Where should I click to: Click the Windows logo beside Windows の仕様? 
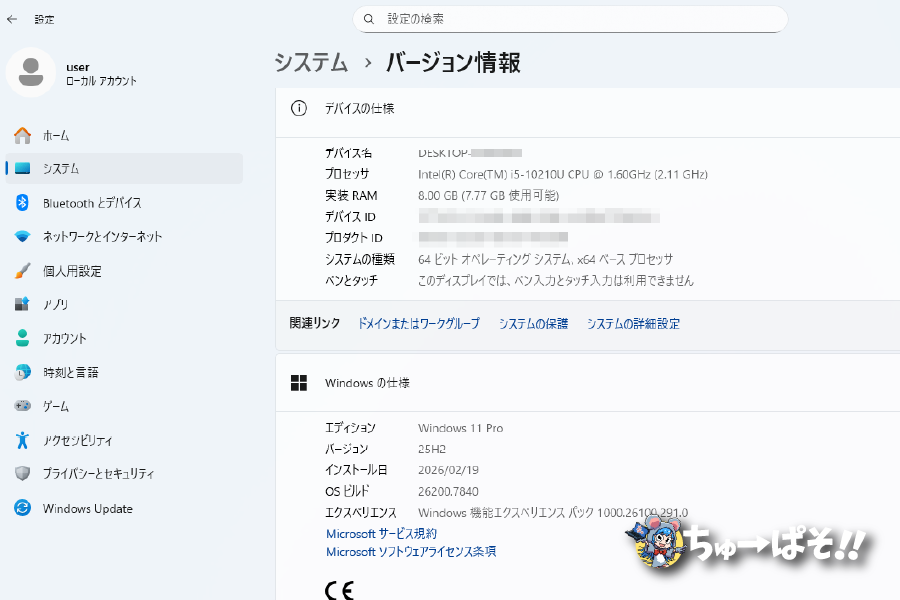(x=299, y=383)
